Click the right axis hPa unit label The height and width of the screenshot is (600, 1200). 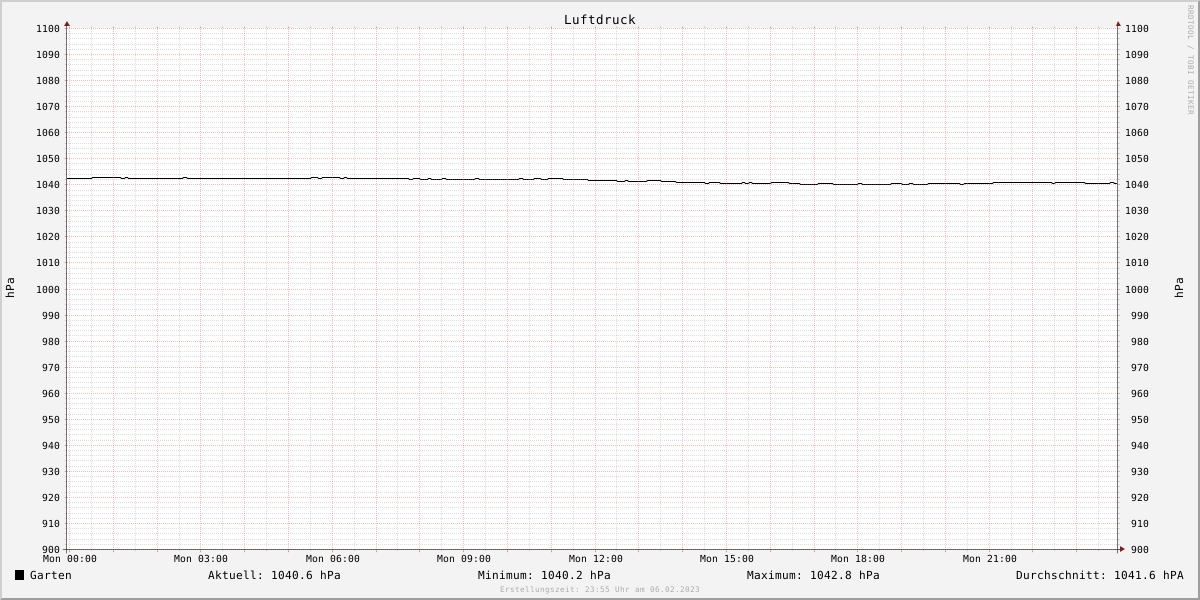(x=1179, y=288)
